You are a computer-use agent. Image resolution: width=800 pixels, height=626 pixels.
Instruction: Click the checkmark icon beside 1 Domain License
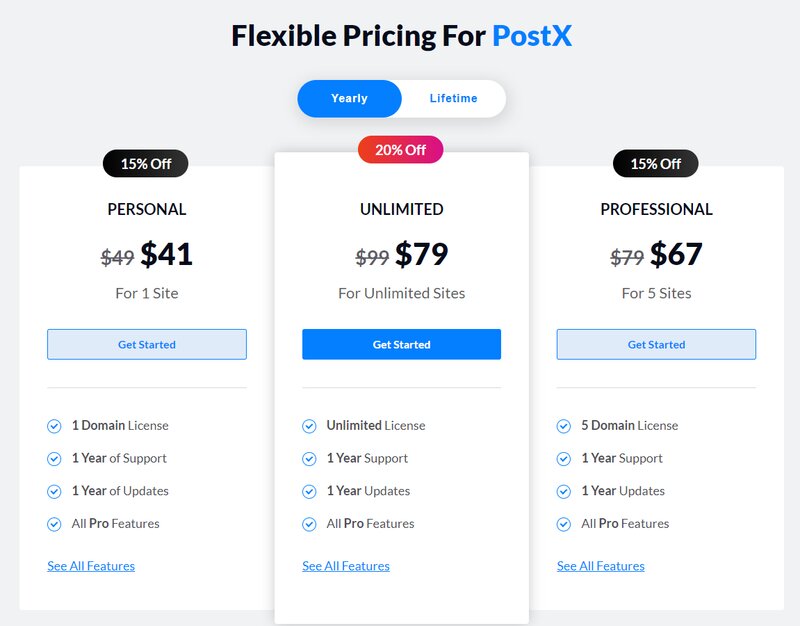tap(55, 425)
